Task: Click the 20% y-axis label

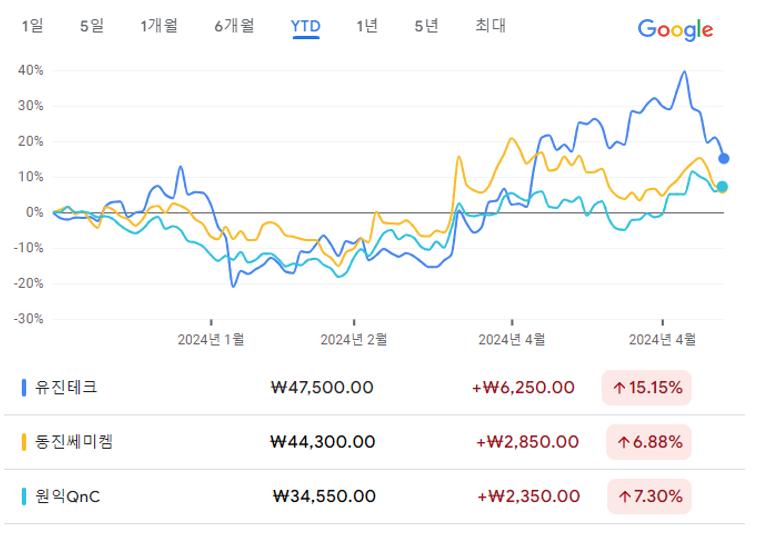Action: pos(31,141)
